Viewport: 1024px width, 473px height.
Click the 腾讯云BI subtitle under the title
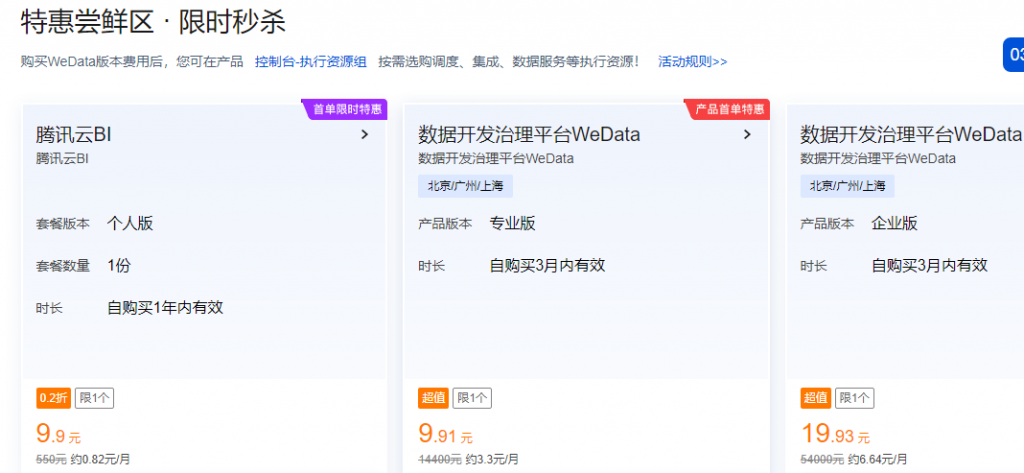62,158
